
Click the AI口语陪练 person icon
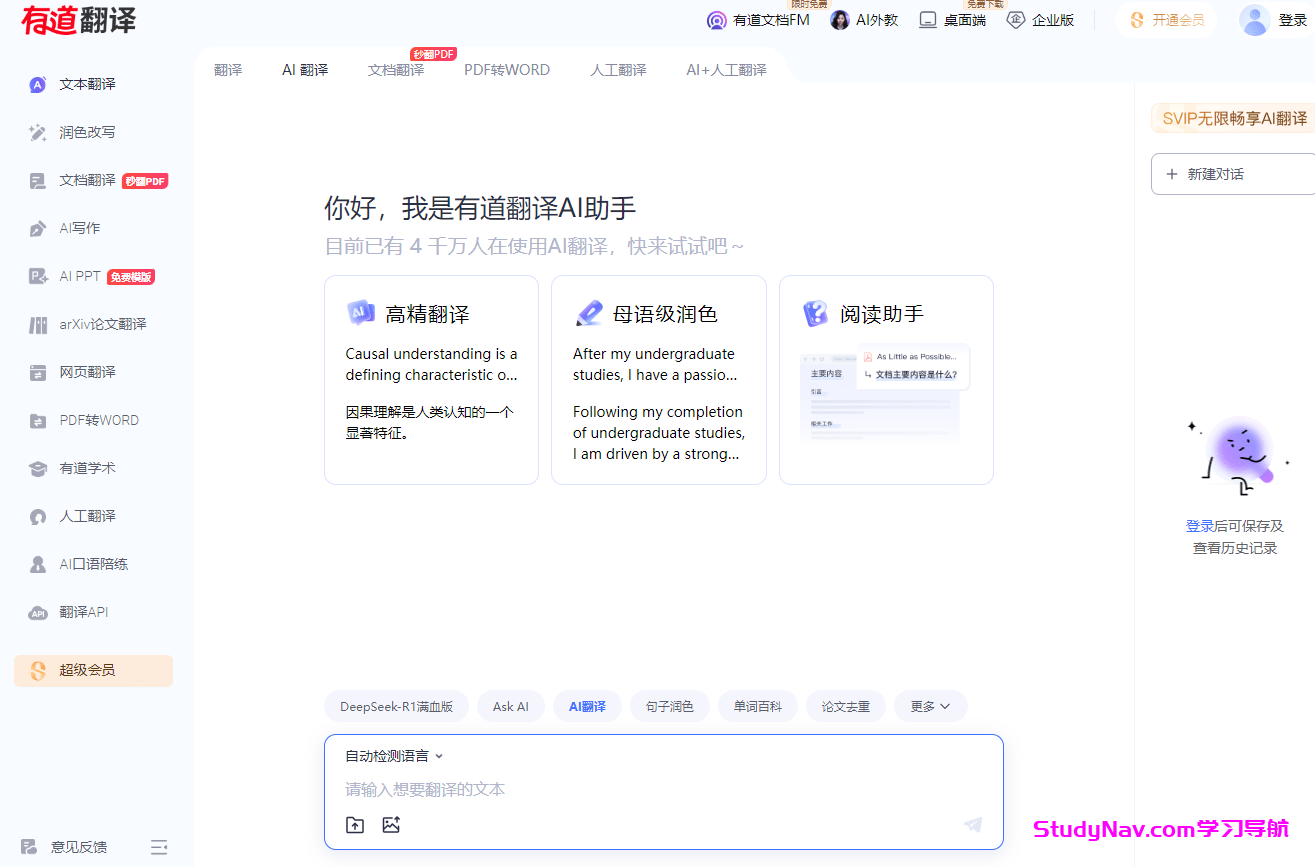coord(38,565)
